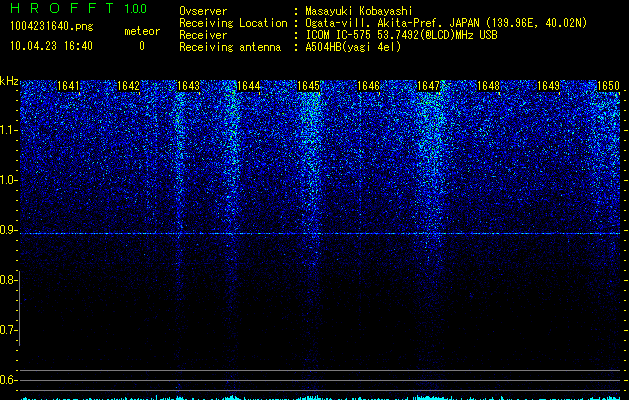Click the Receiving Location label
Viewport: 629px width, 400px height.
(233, 23)
